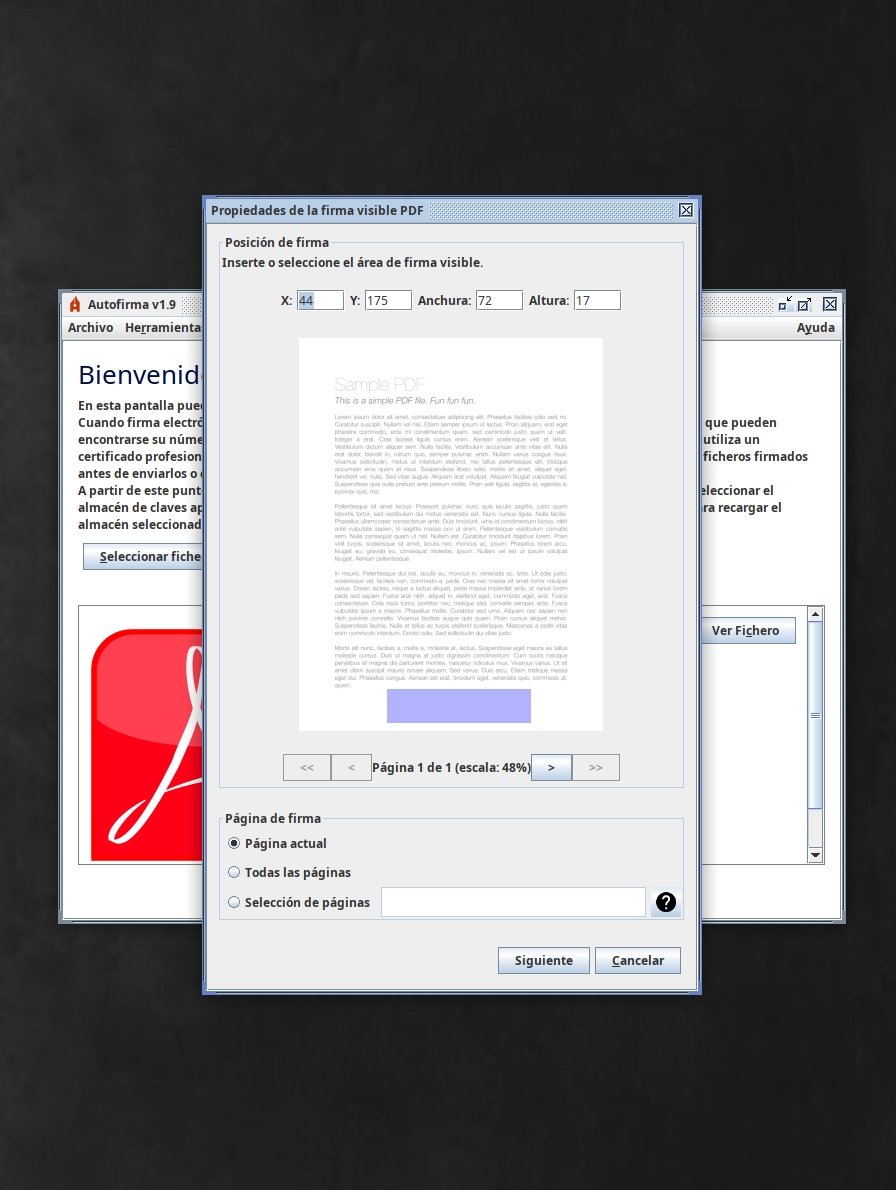Click the scrollbar up arrow
896x1190 pixels.
815,614
